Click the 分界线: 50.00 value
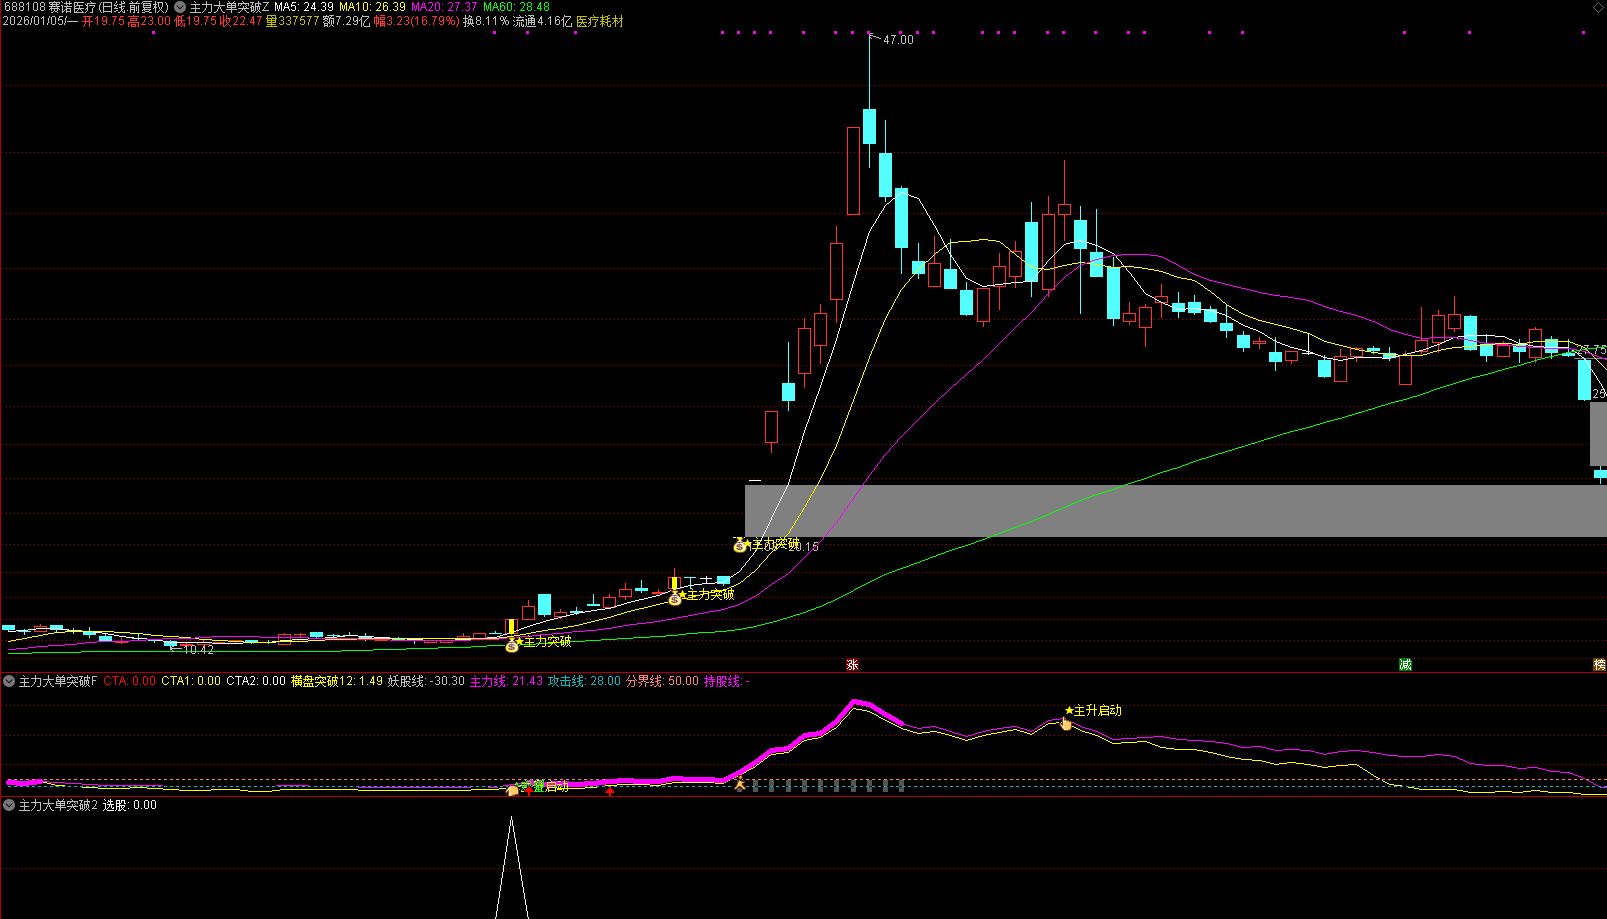 [662, 681]
